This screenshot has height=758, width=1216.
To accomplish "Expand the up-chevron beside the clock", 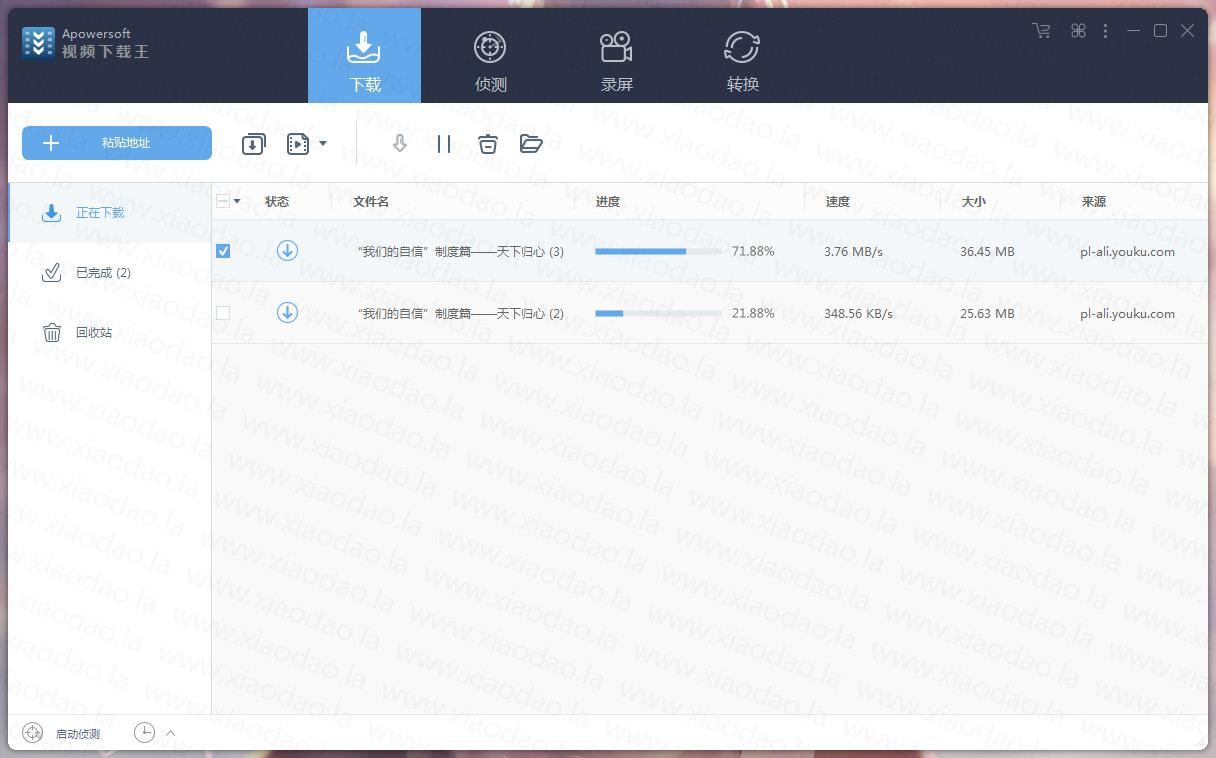I will 170,733.
